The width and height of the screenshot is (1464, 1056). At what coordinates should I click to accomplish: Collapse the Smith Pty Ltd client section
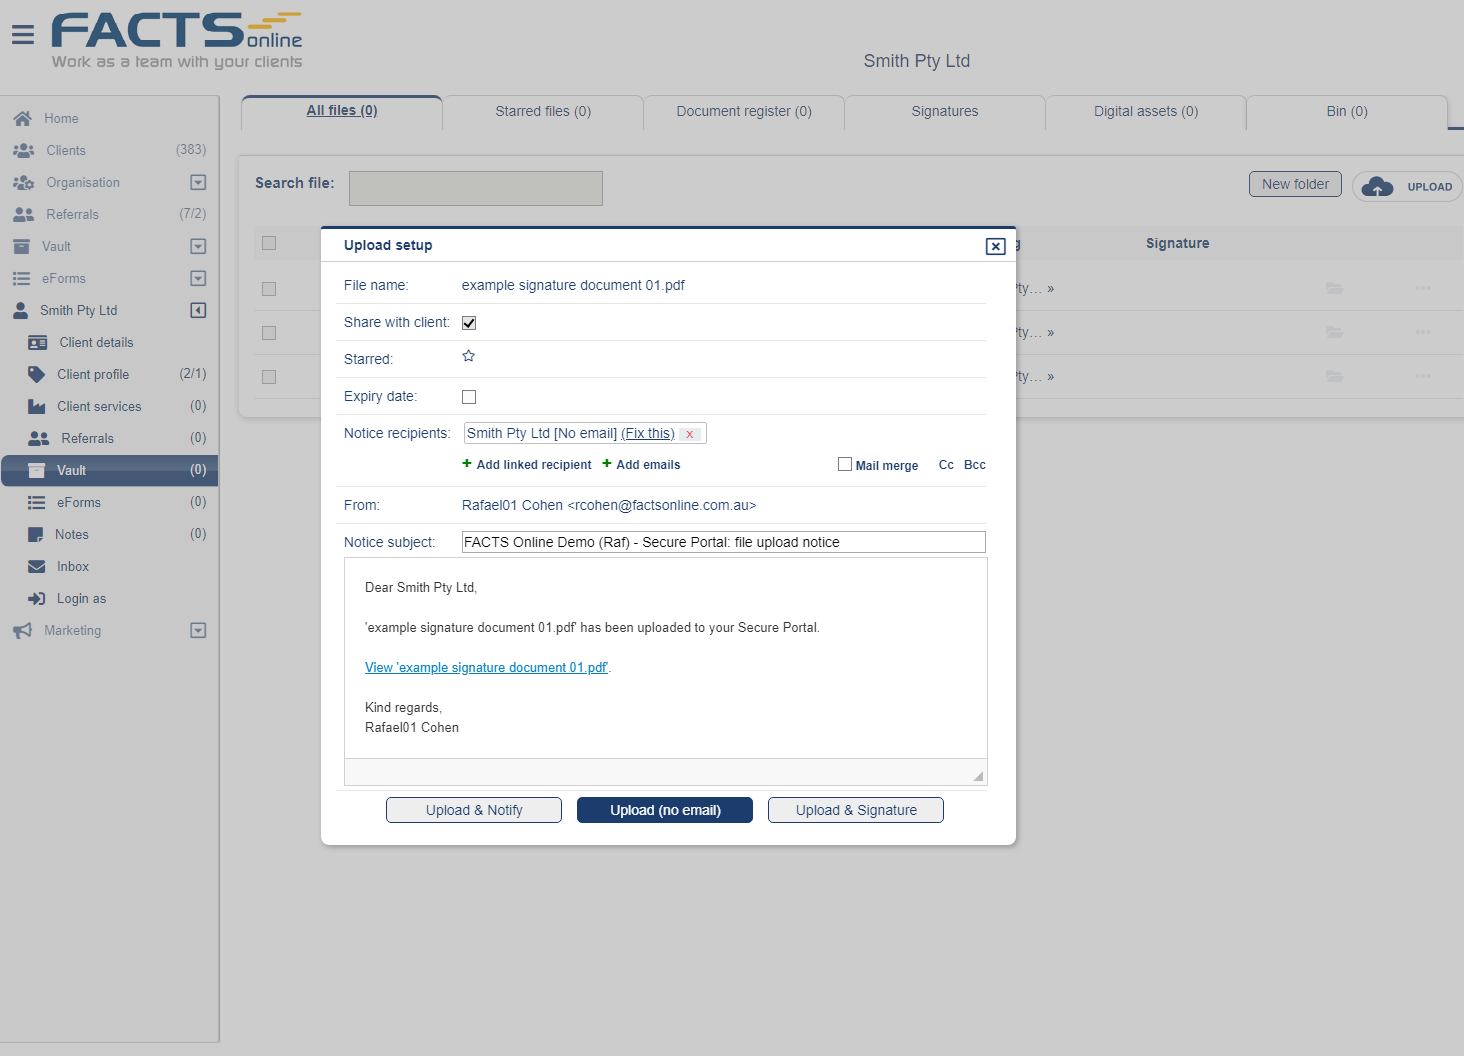[x=198, y=310]
